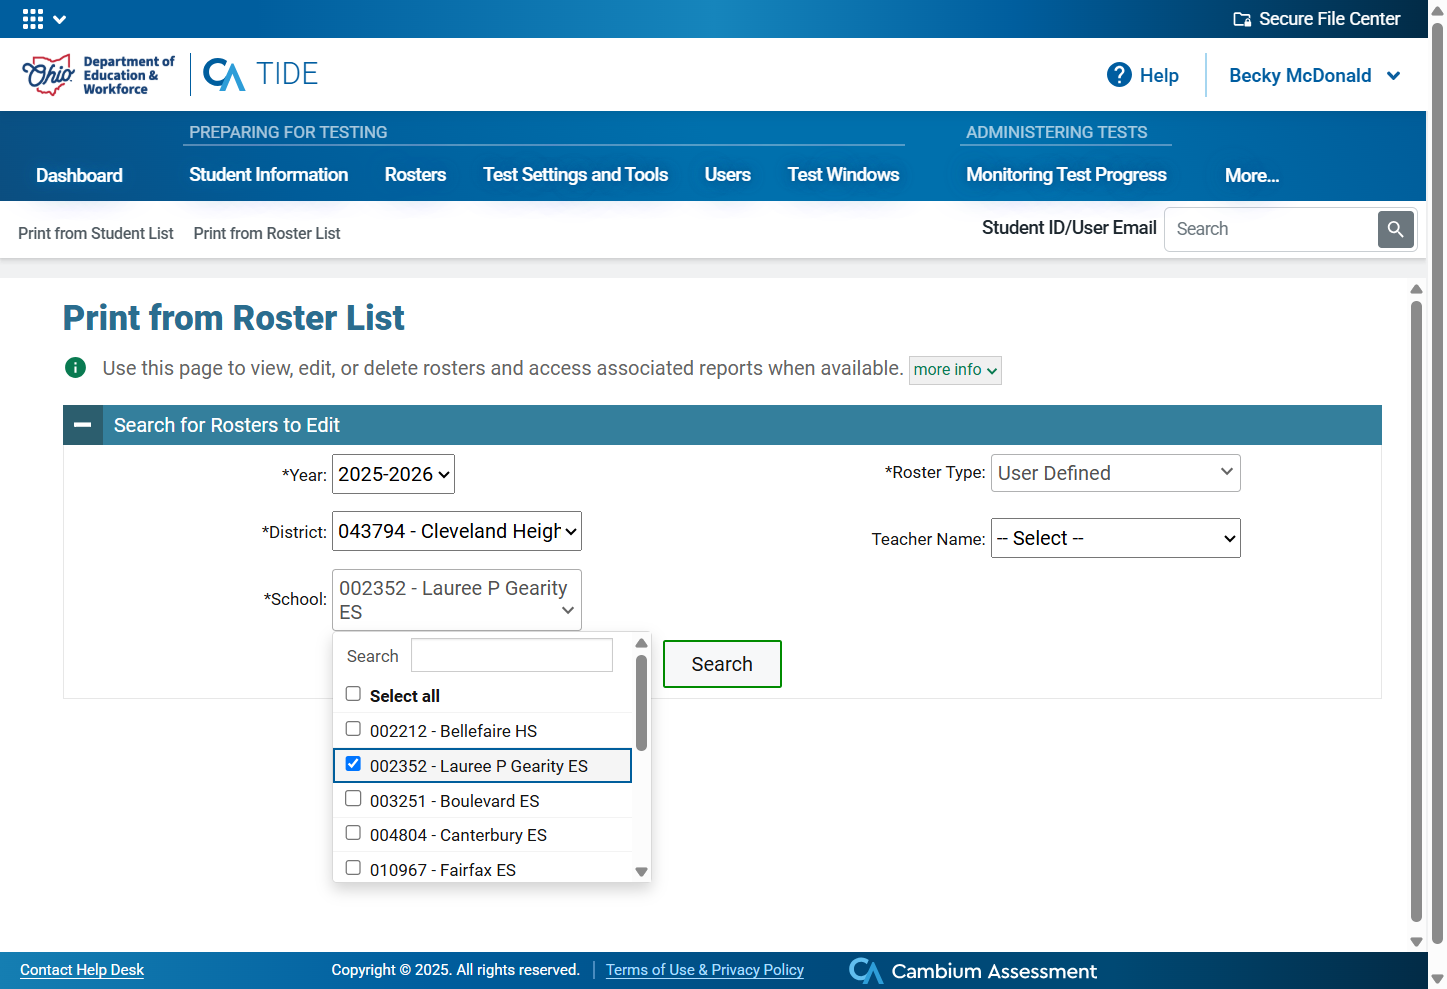This screenshot has height=989, width=1447.
Task: Click the Cambium TIDE logo
Action: (261, 74)
